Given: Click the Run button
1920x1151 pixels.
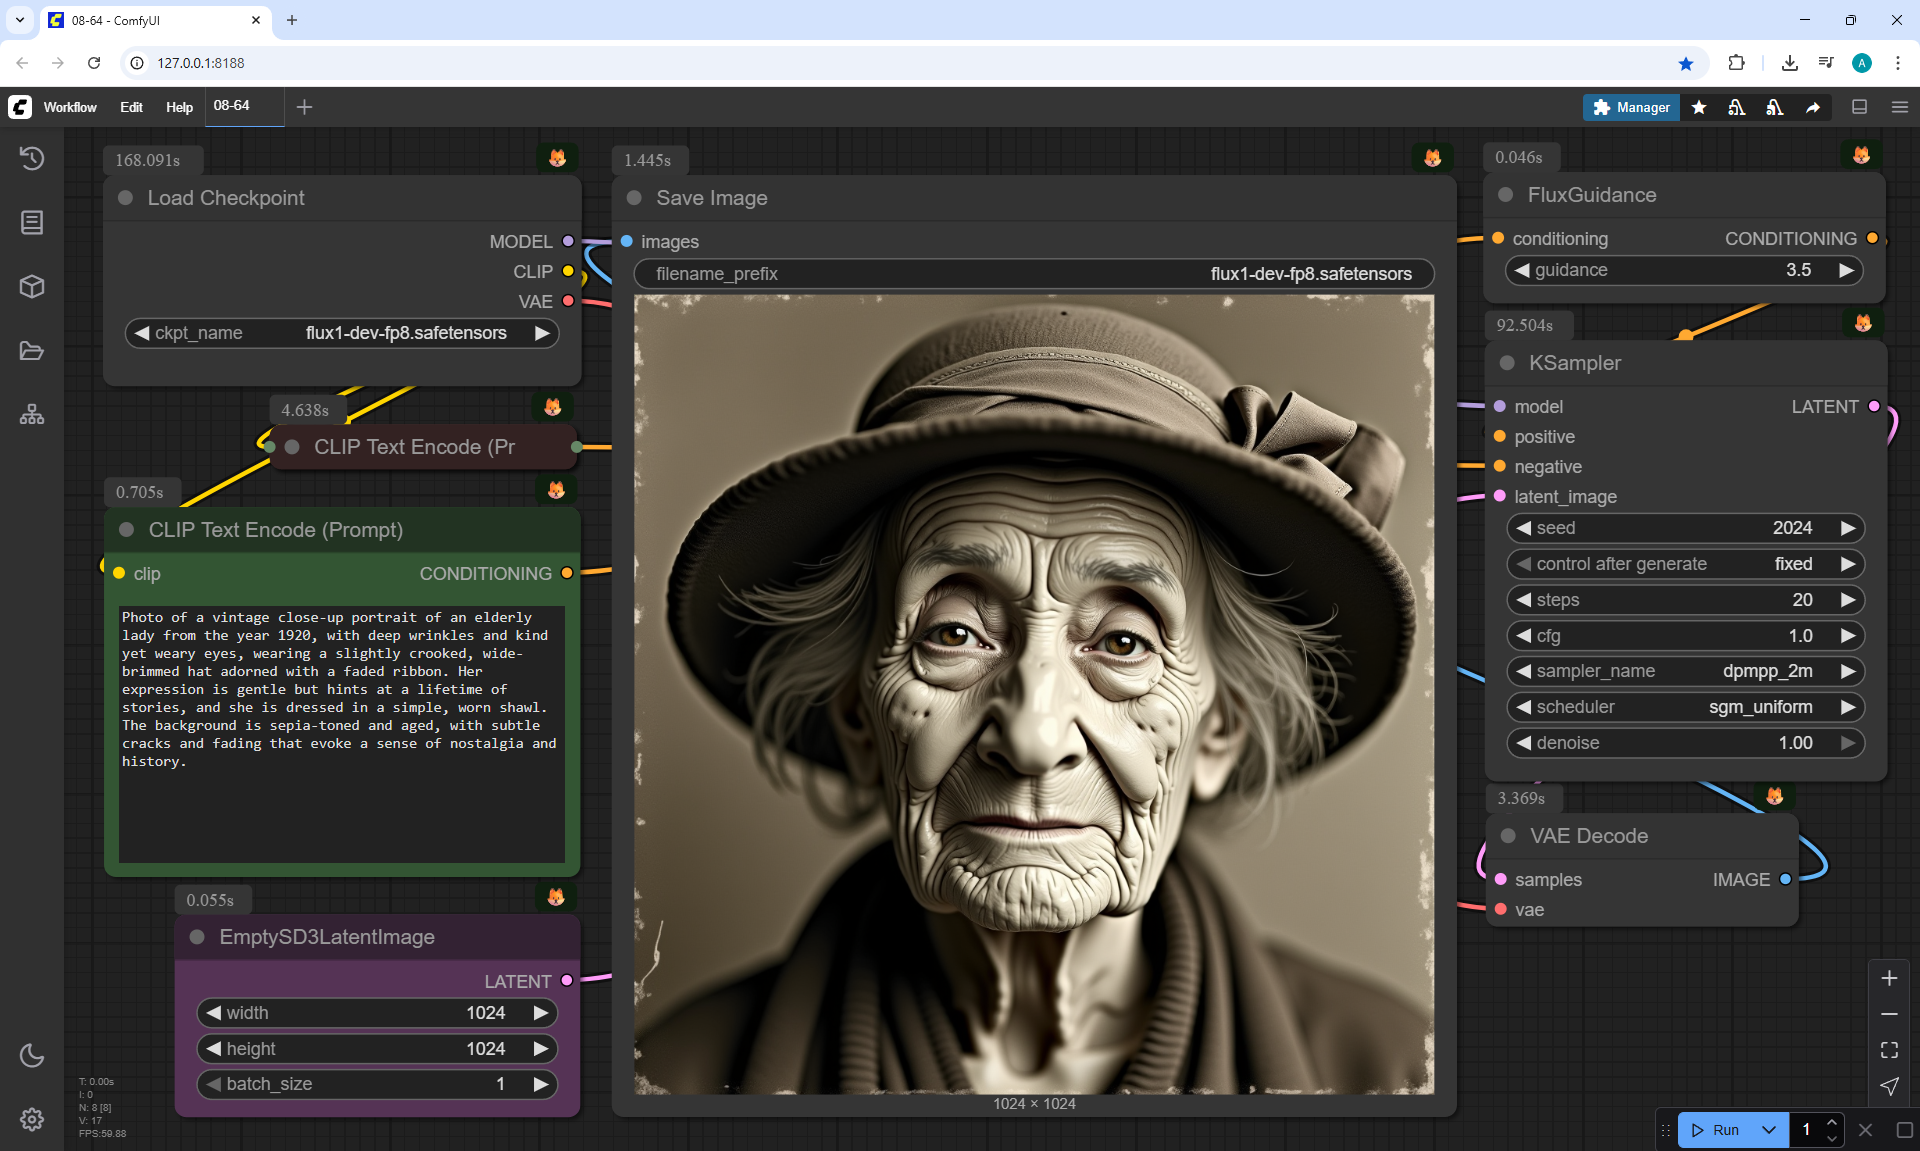Looking at the screenshot, I should (1717, 1130).
